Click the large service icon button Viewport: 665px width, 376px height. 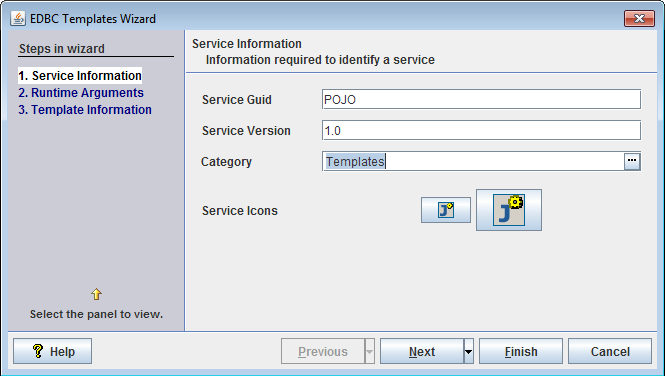coord(509,210)
